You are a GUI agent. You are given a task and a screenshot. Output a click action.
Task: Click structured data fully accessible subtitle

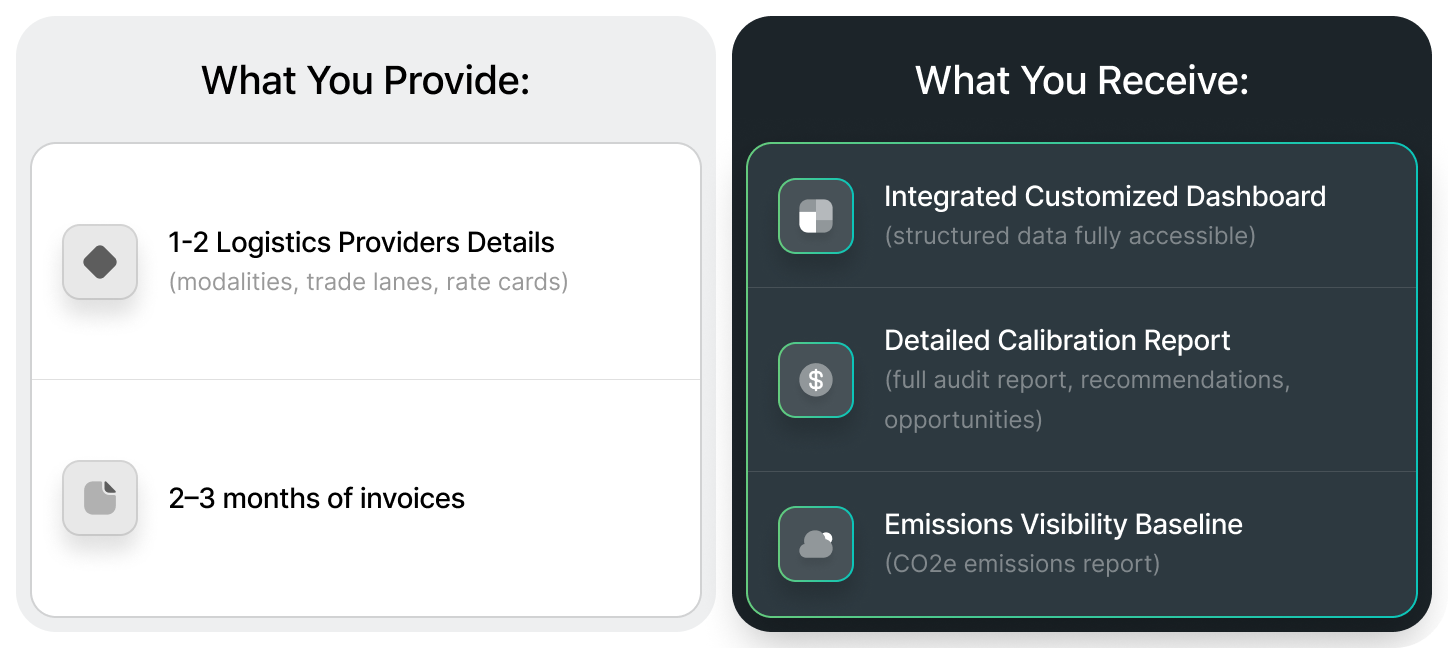(x=1070, y=236)
